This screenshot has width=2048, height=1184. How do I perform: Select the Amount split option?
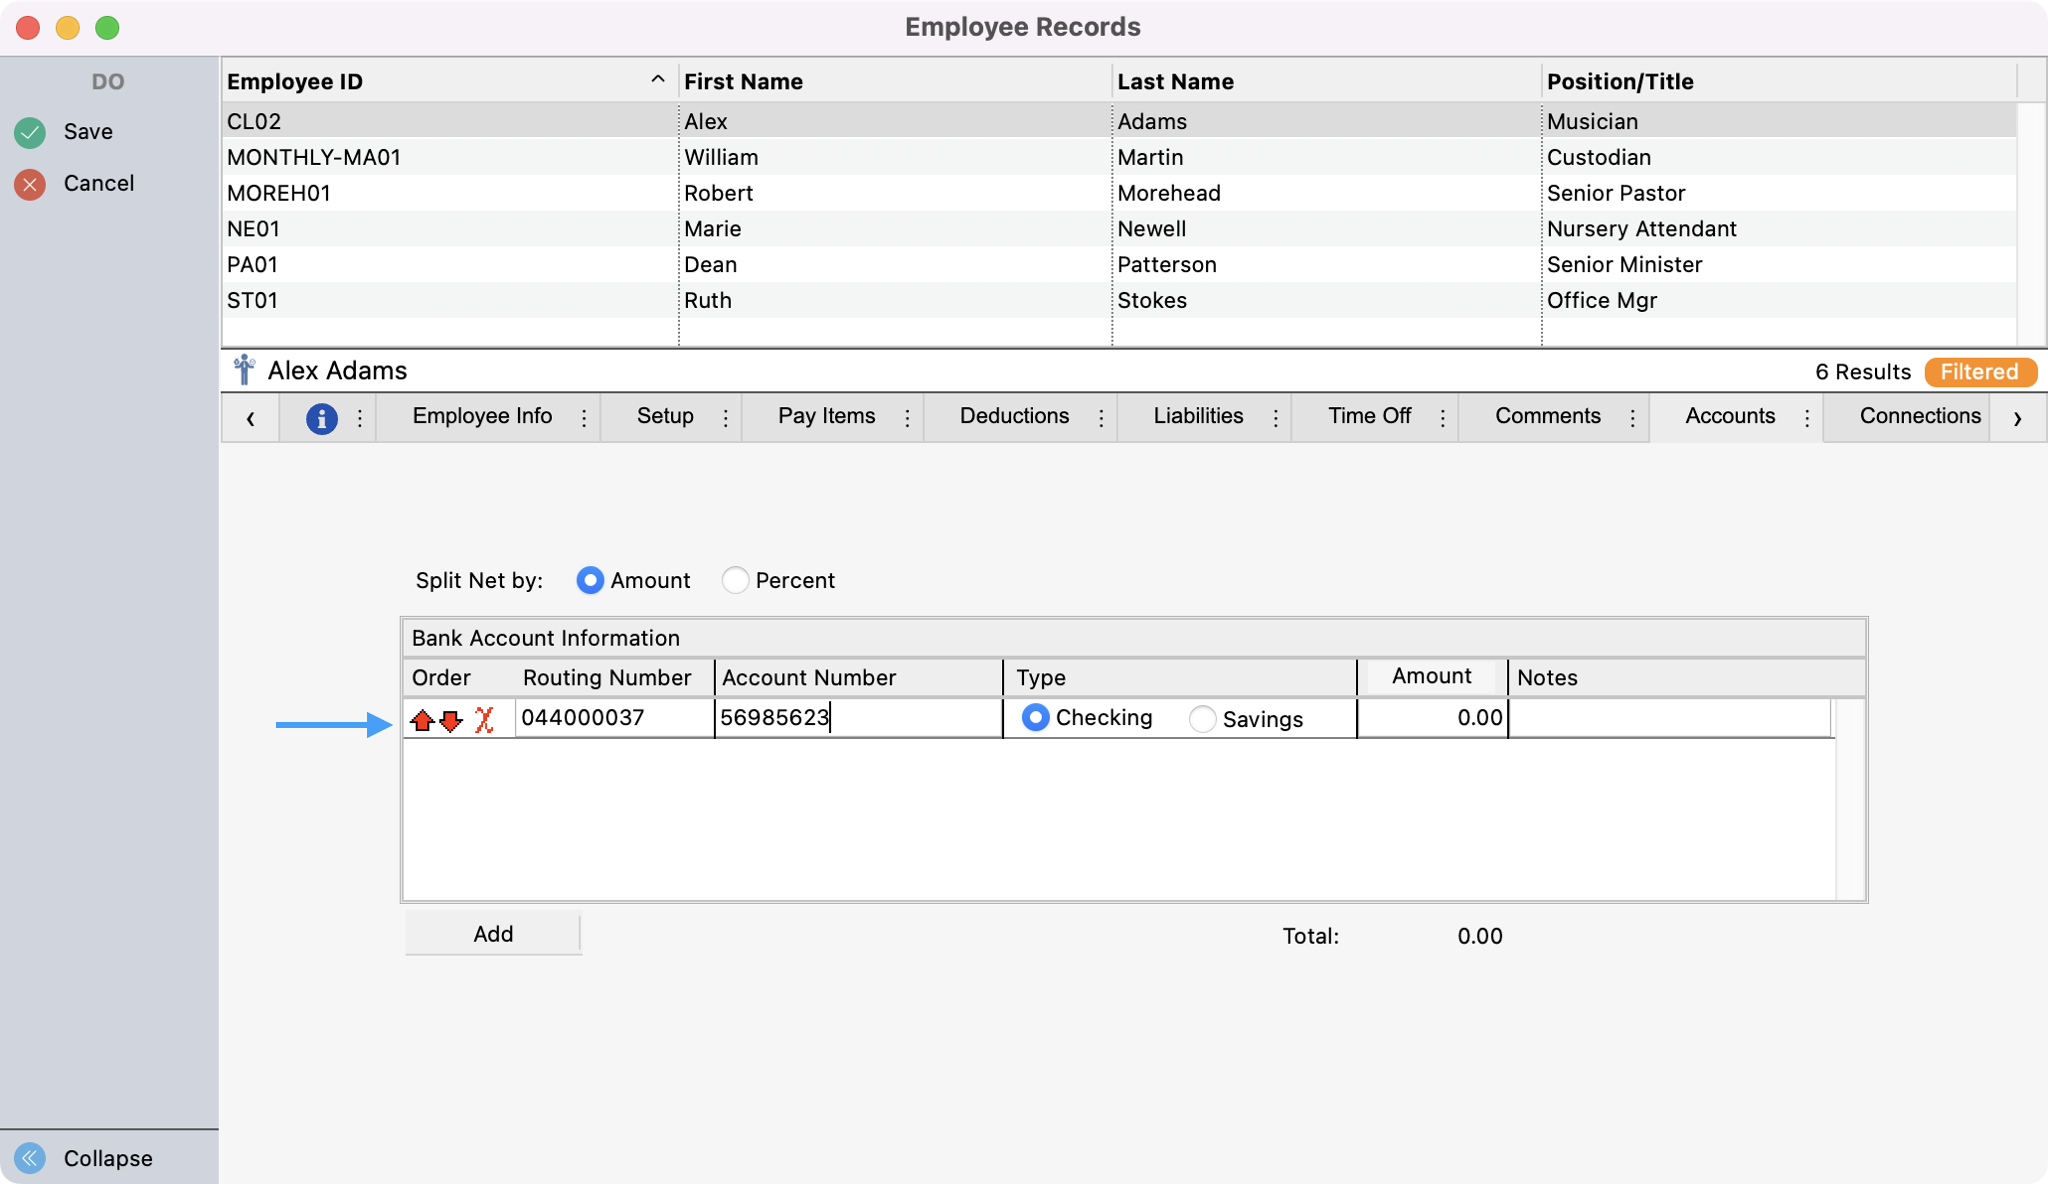click(x=590, y=580)
